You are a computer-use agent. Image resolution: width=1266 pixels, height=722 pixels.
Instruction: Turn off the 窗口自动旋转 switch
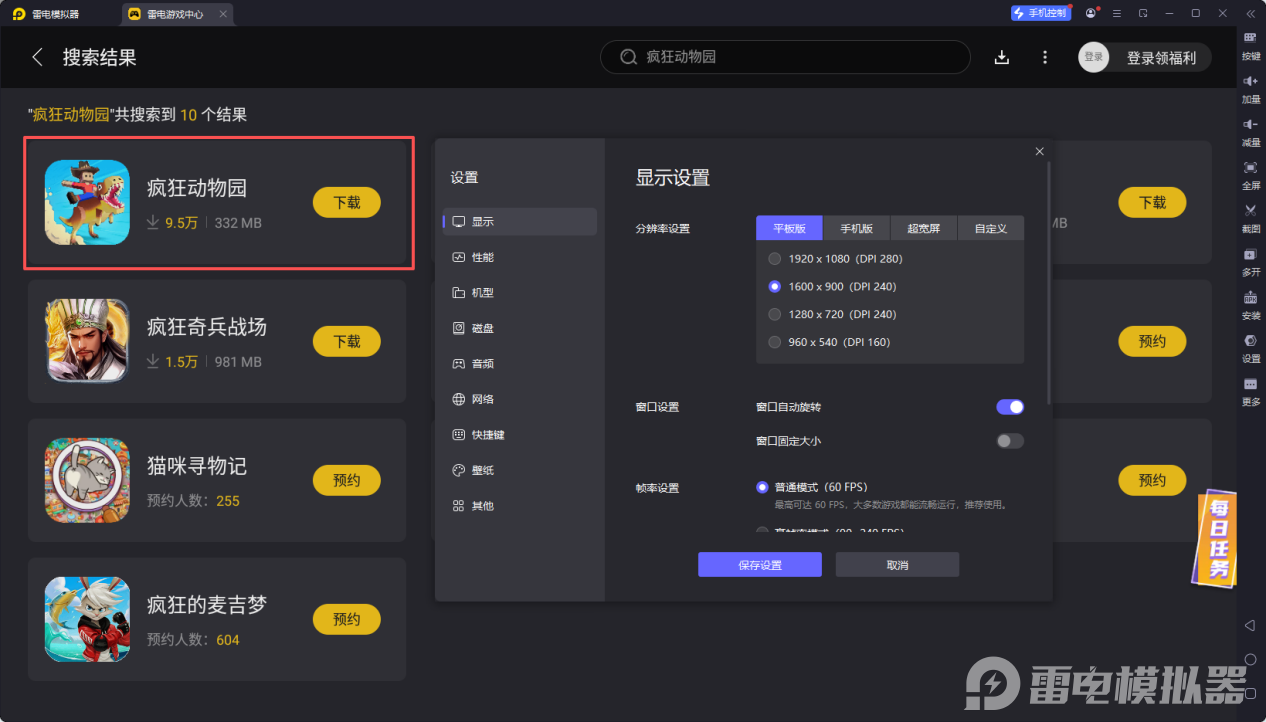(x=1010, y=407)
